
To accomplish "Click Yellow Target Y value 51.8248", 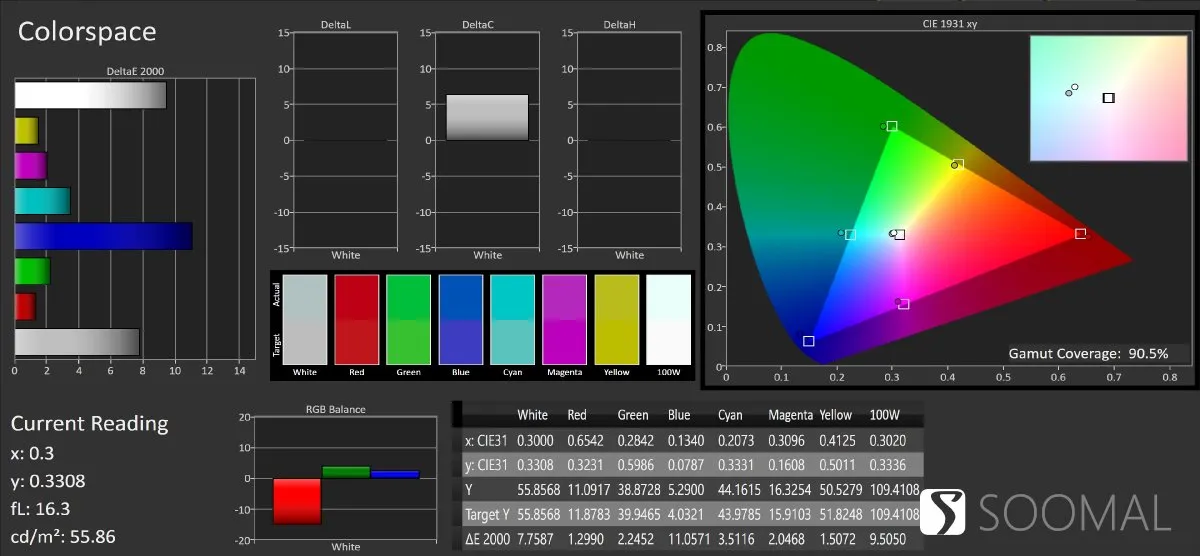I will point(841,515).
